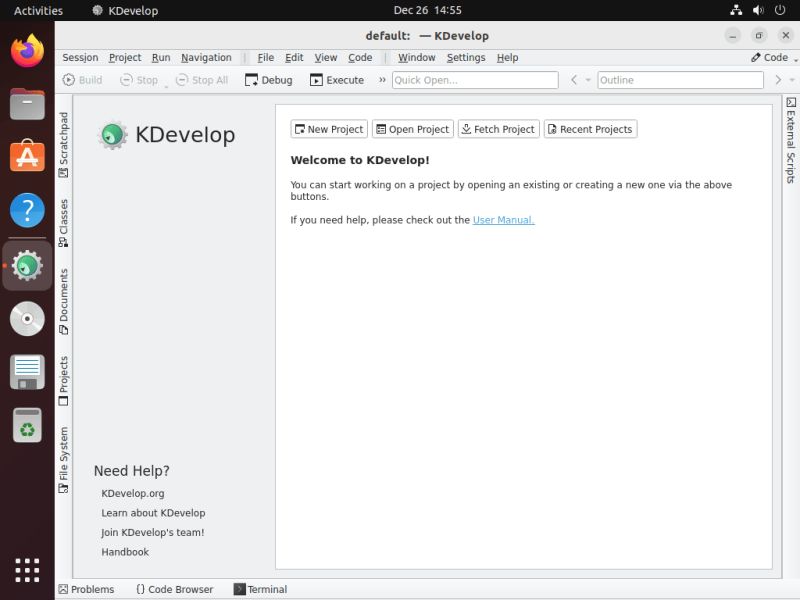Click the New Project button
The height and width of the screenshot is (600, 800).
(x=328, y=128)
